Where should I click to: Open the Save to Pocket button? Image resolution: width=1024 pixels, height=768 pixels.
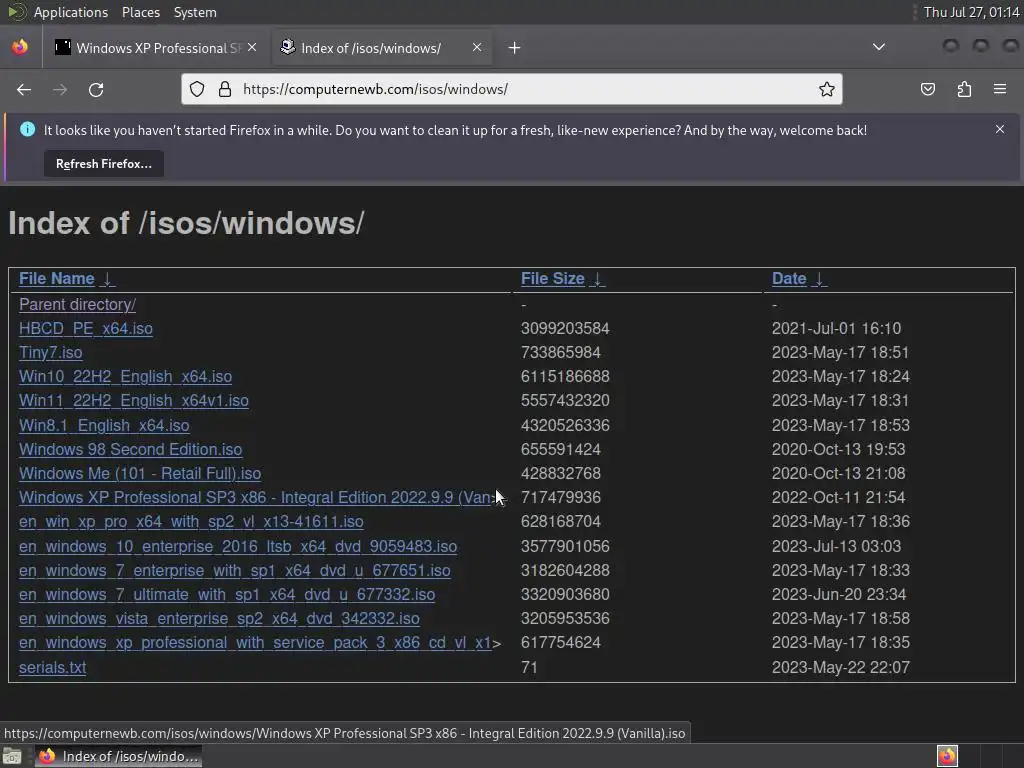pos(927,89)
